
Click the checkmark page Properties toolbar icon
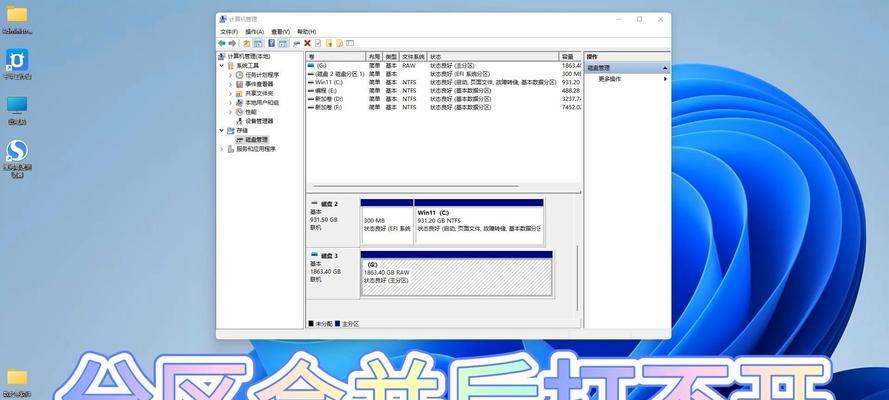[x=318, y=43]
